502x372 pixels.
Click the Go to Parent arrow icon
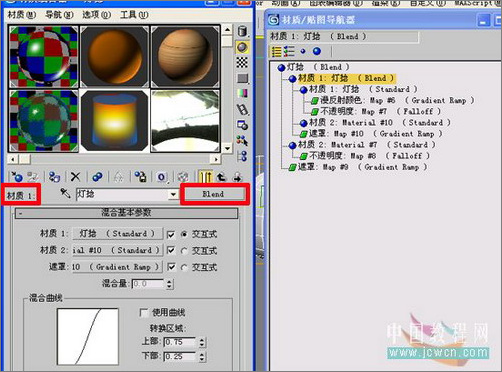coord(222,177)
